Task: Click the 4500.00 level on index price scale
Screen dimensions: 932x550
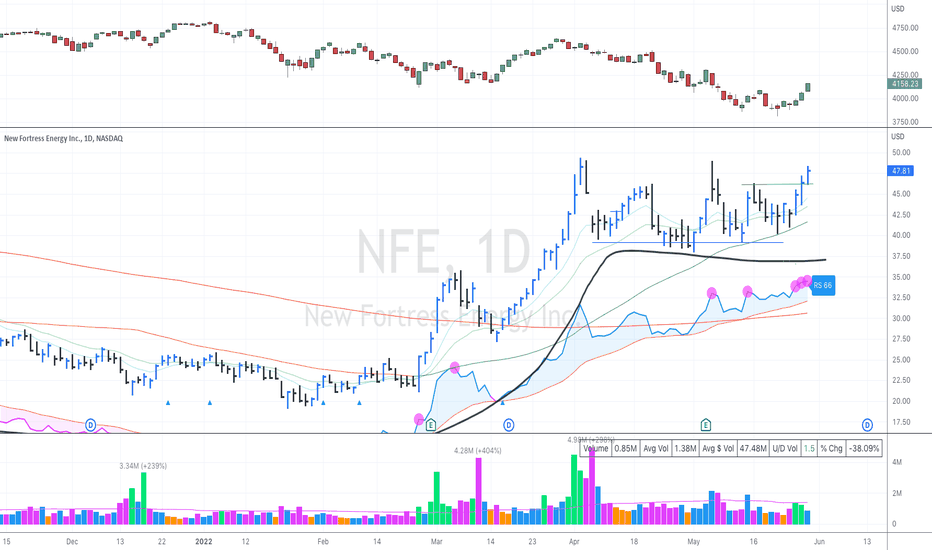Action: point(905,51)
